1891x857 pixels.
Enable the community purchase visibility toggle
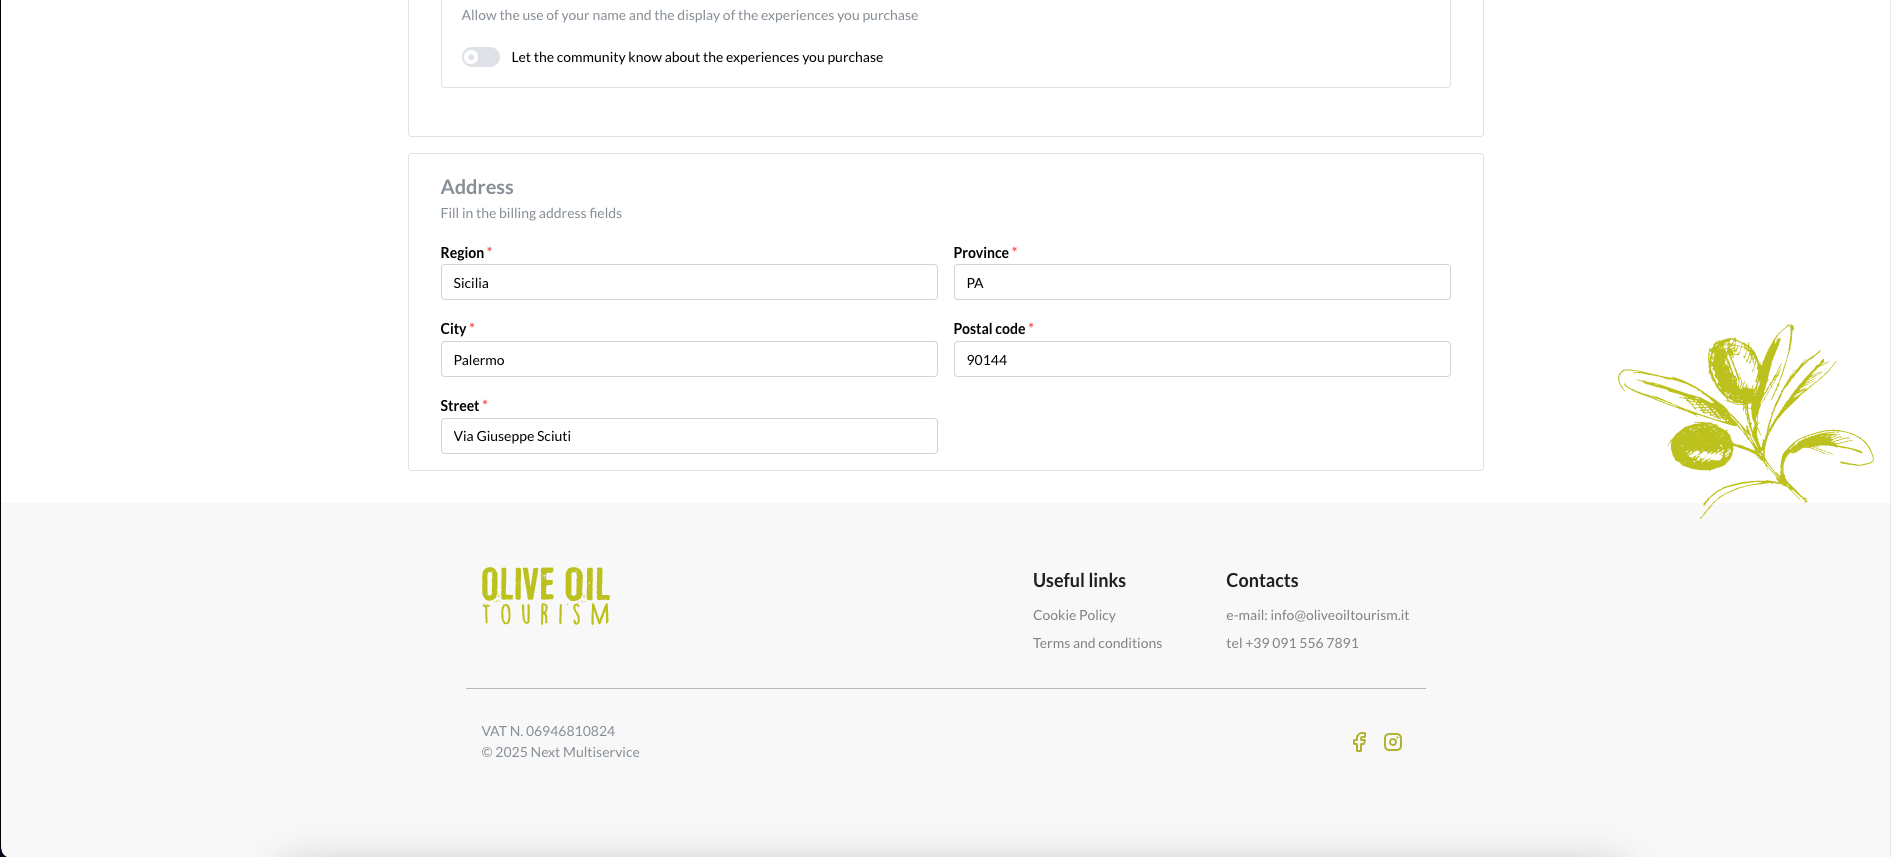pyautogui.click(x=480, y=57)
